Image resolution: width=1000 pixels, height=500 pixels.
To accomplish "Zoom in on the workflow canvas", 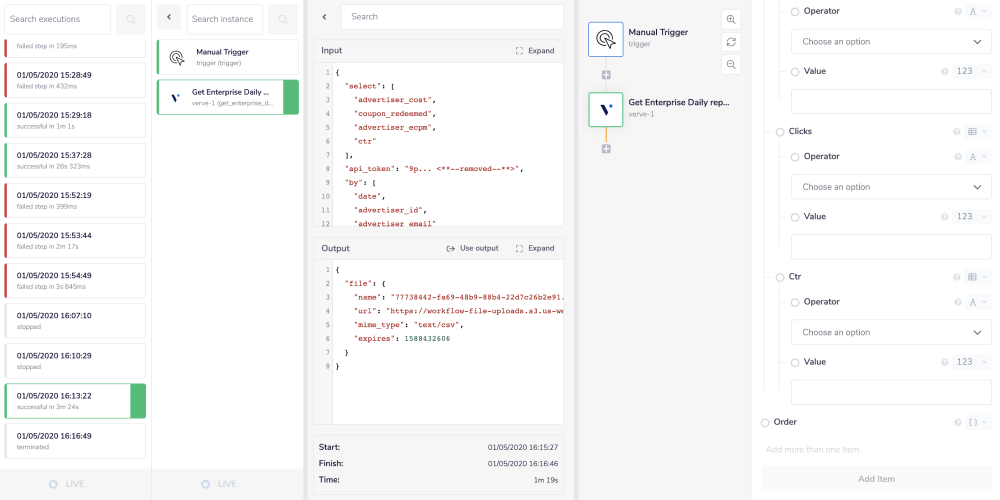I will pos(731,19).
